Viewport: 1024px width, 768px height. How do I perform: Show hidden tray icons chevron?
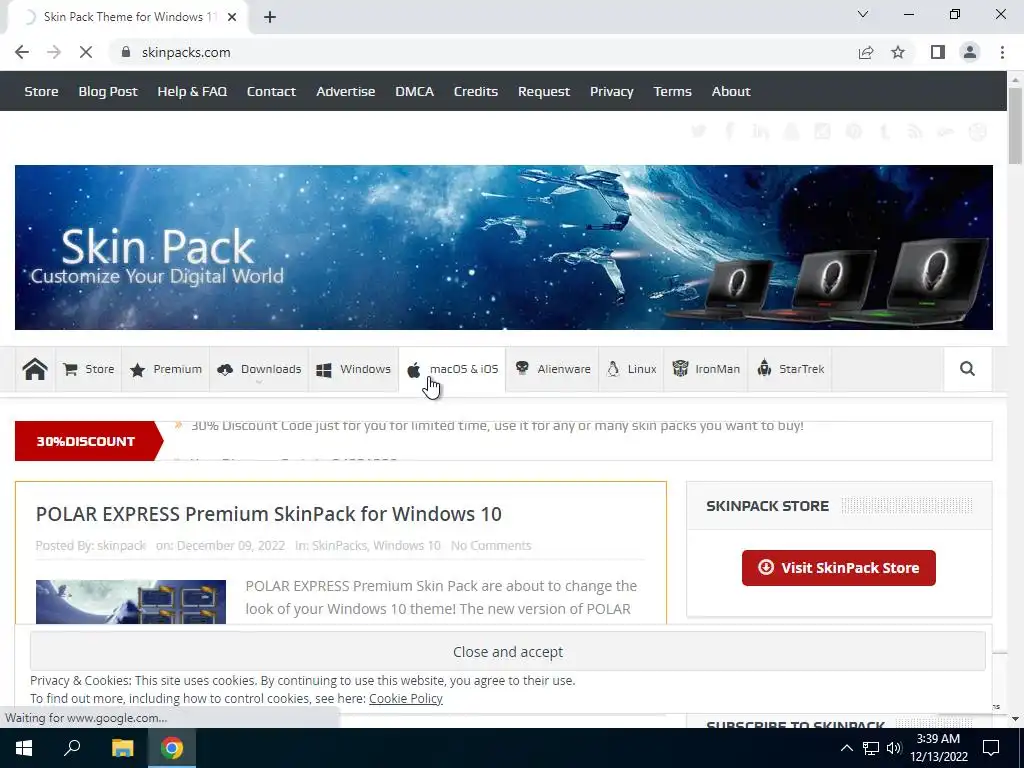pos(846,748)
